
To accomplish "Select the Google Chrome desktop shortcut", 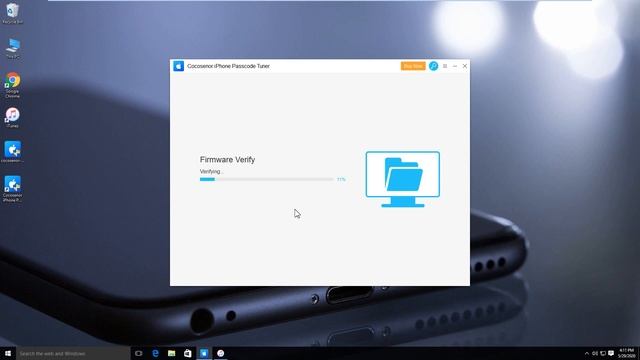I will coord(13,85).
